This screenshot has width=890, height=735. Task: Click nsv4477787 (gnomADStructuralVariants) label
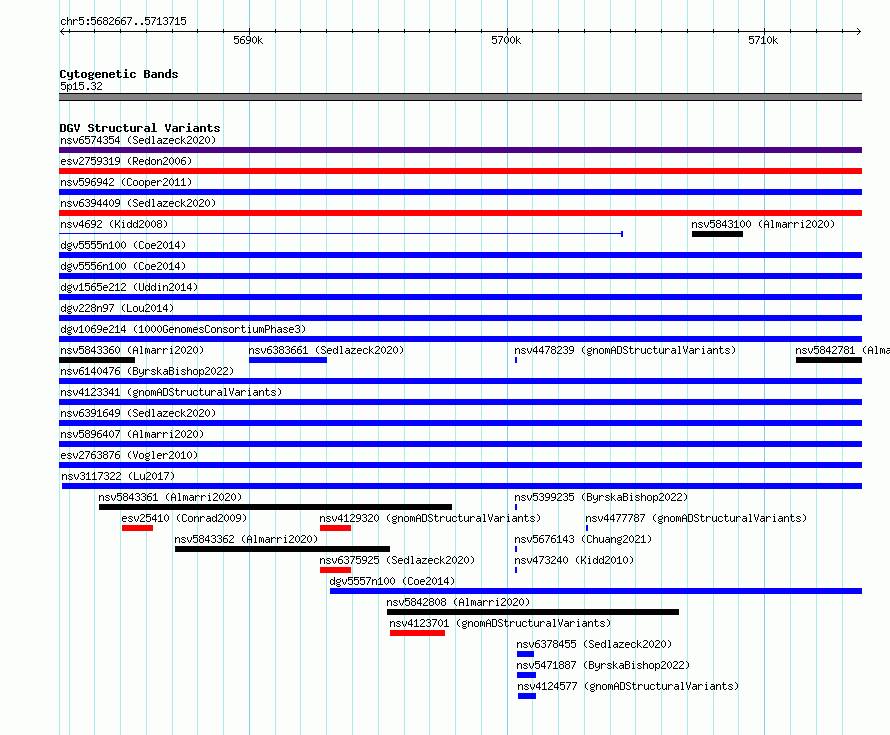tap(696, 518)
